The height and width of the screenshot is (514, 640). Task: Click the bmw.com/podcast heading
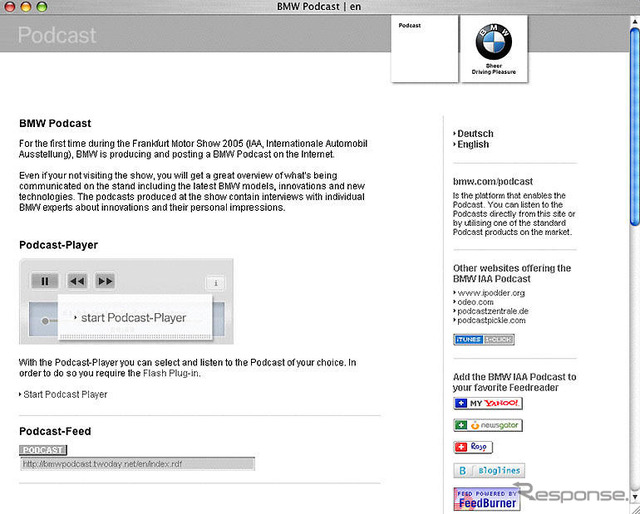click(493, 181)
